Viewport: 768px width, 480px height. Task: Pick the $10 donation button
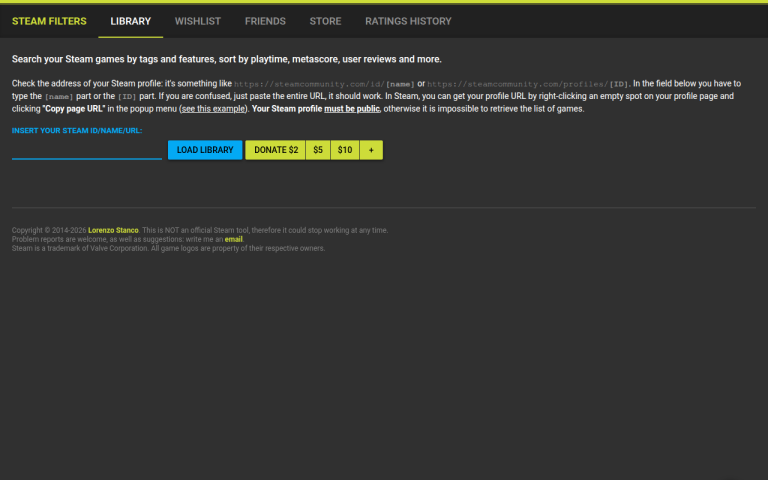(x=345, y=150)
